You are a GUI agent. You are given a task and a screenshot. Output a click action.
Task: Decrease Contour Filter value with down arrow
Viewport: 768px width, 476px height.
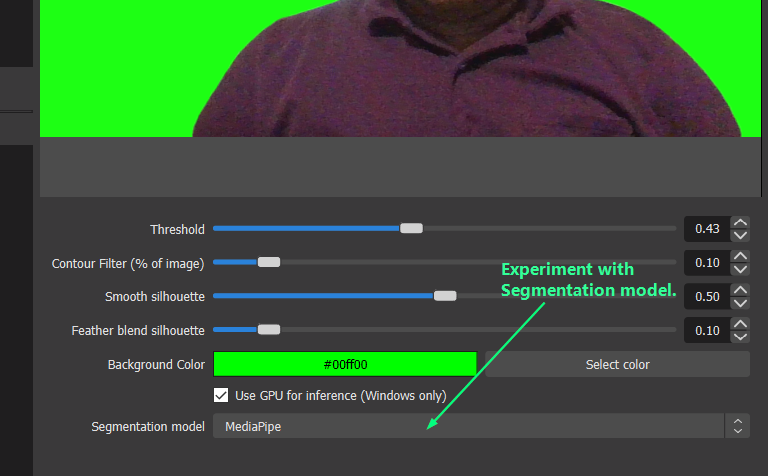(740, 269)
